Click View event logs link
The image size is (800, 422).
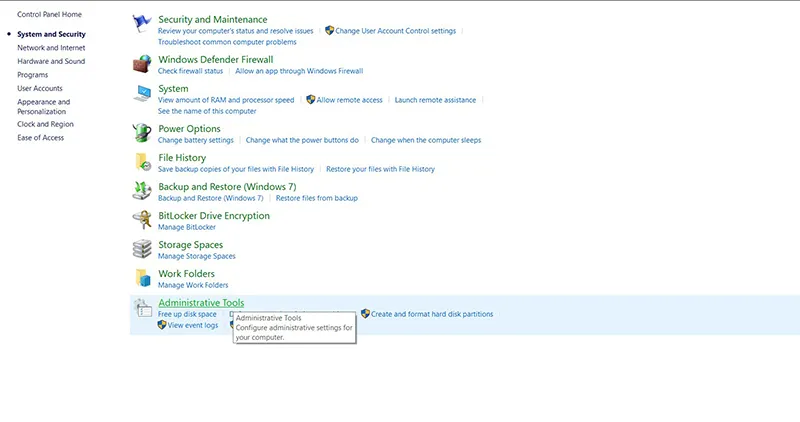[193, 325]
